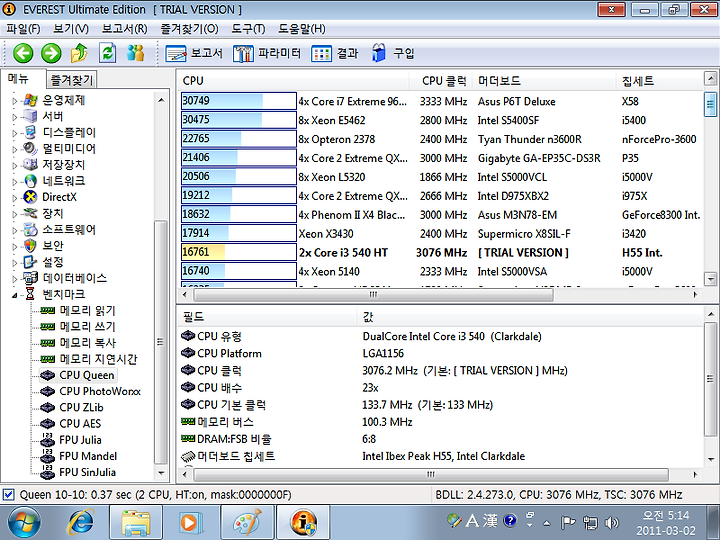Viewport: 720px width, 540px height.
Task: Click the highlighted 16761 score bar
Action: (x=238, y=252)
